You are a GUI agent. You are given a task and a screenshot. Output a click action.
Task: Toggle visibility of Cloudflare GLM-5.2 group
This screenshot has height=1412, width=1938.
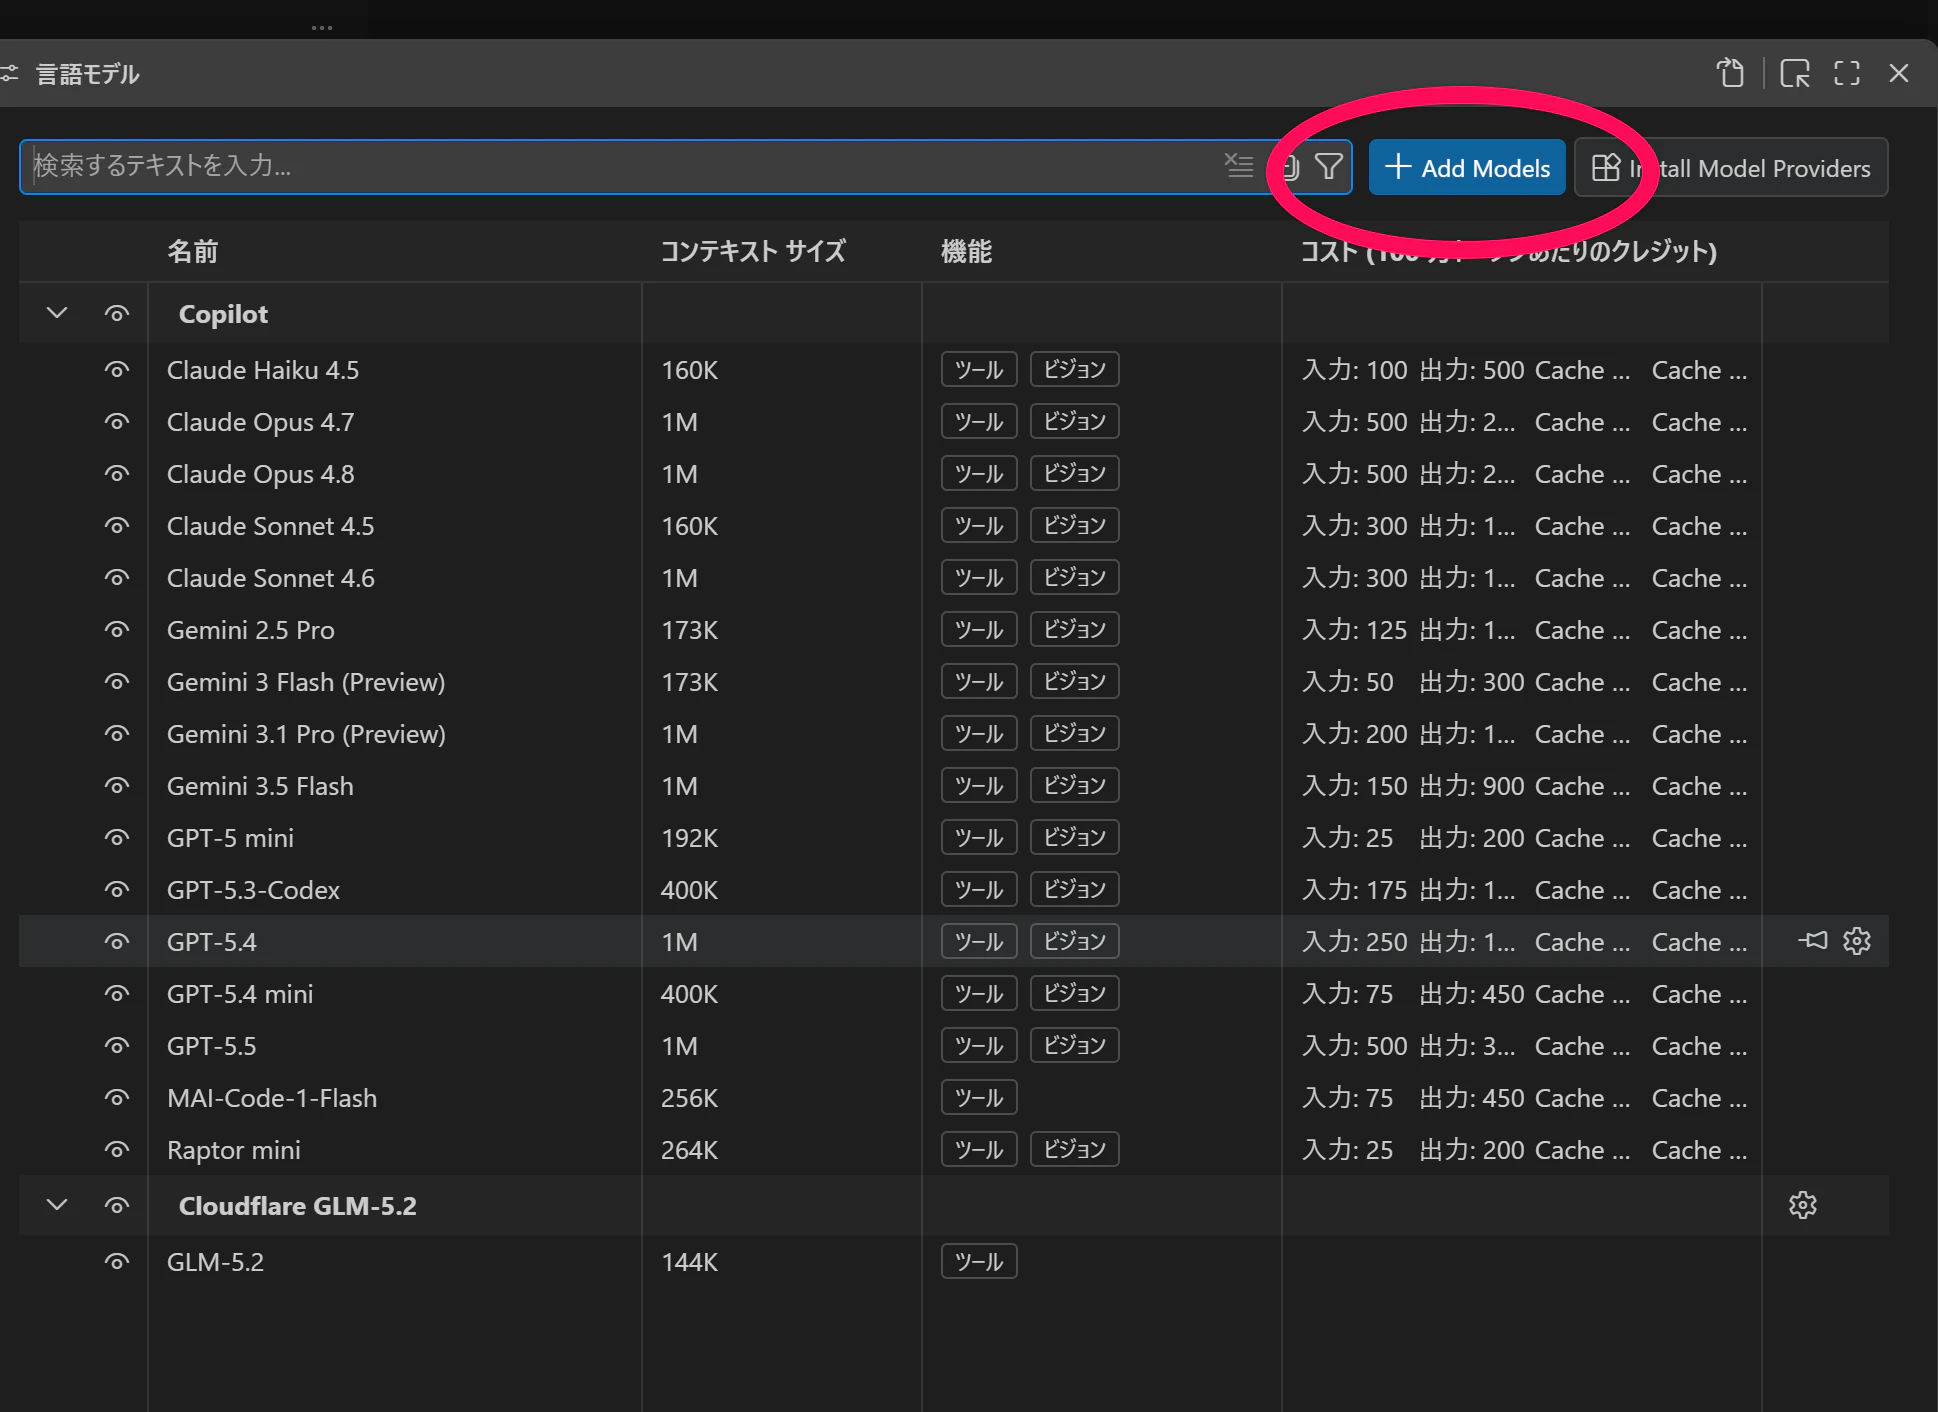click(x=117, y=1206)
